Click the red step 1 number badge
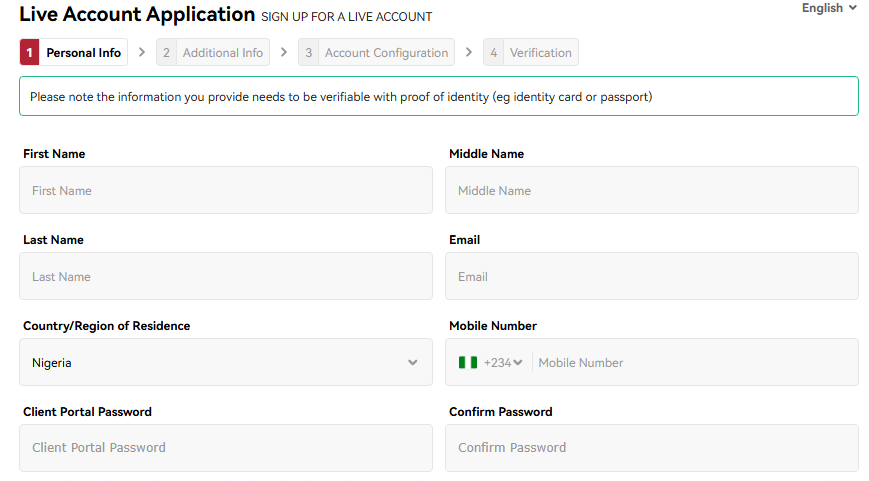Screen dimensions: 869x481 pos(30,53)
